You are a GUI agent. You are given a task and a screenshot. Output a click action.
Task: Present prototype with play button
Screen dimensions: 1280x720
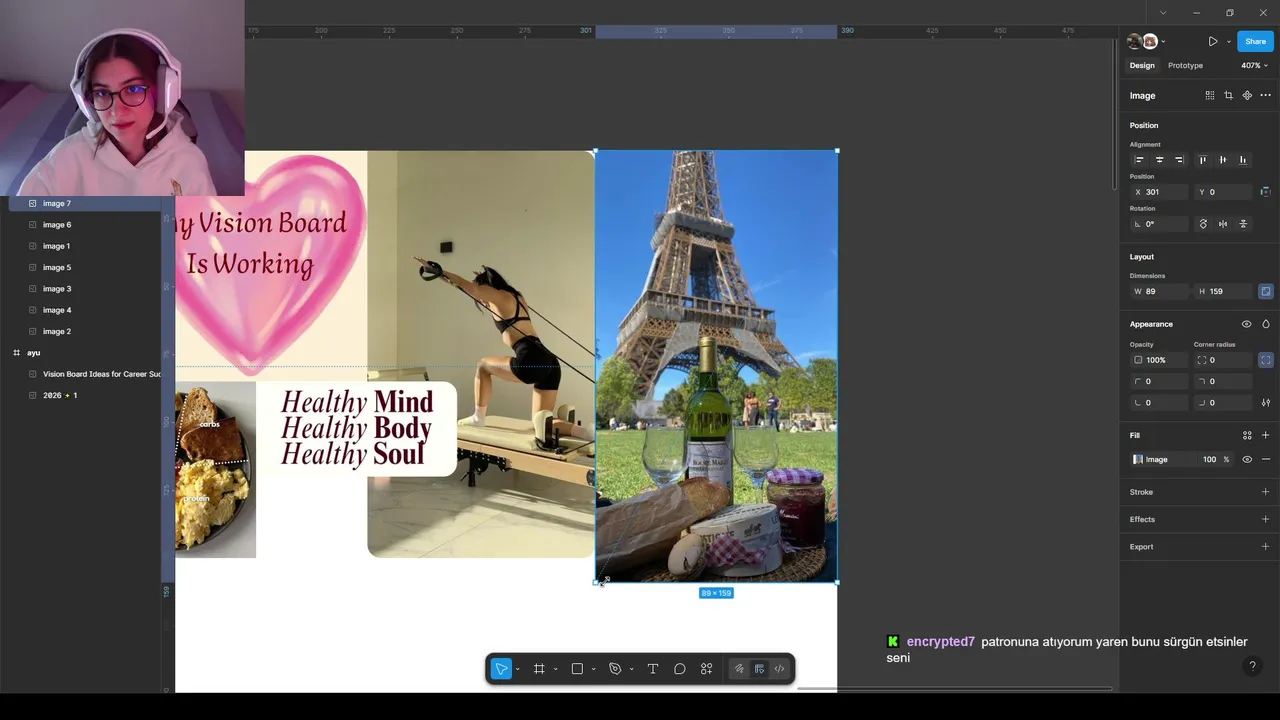coord(1213,41)
